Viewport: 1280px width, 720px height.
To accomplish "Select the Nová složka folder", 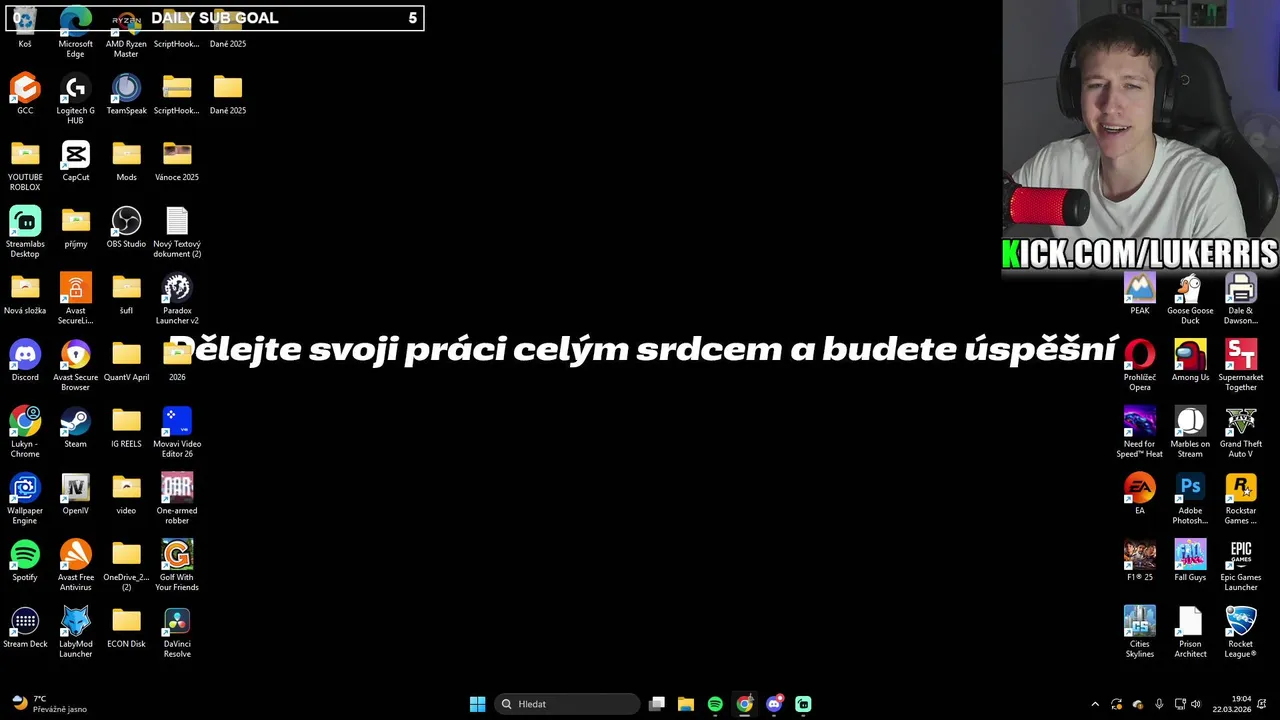I will (x=25, y=294).
